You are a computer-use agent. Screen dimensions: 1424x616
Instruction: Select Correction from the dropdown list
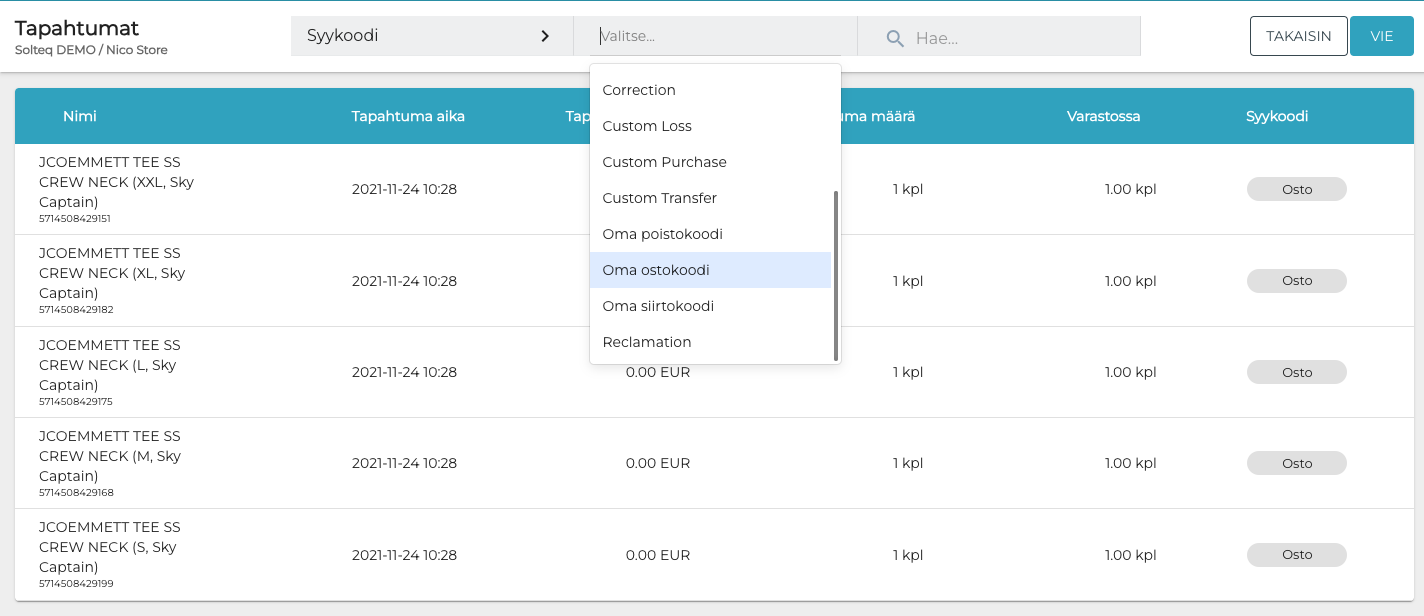click(639, 90)
